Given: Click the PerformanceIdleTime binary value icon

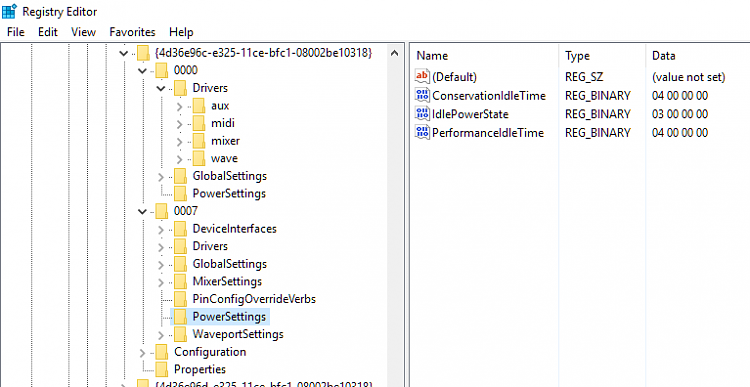Looking at the screenshot, I should pyautogui.click(x=422, y=132).
